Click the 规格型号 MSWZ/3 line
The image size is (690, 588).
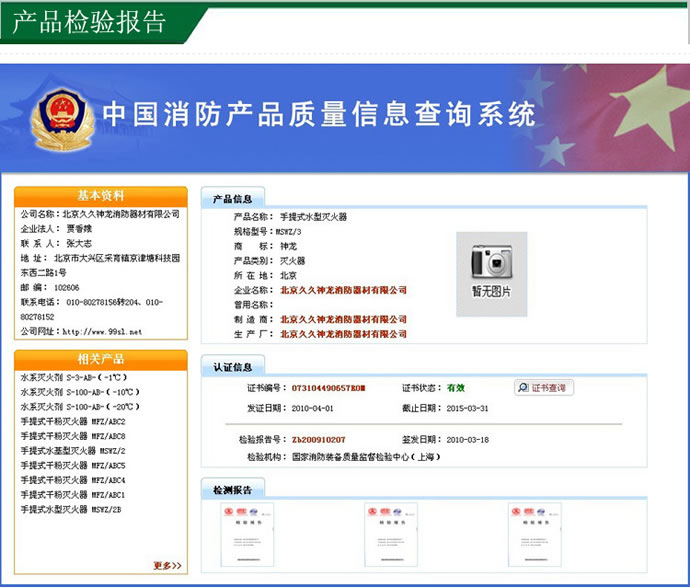268,232
